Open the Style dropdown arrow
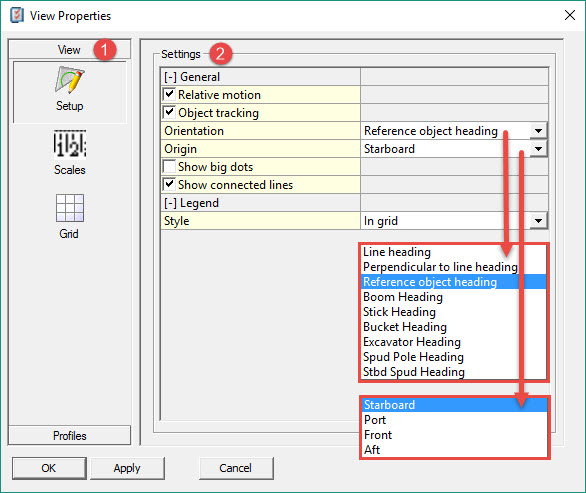586x493 pixels. pos(538,221)
